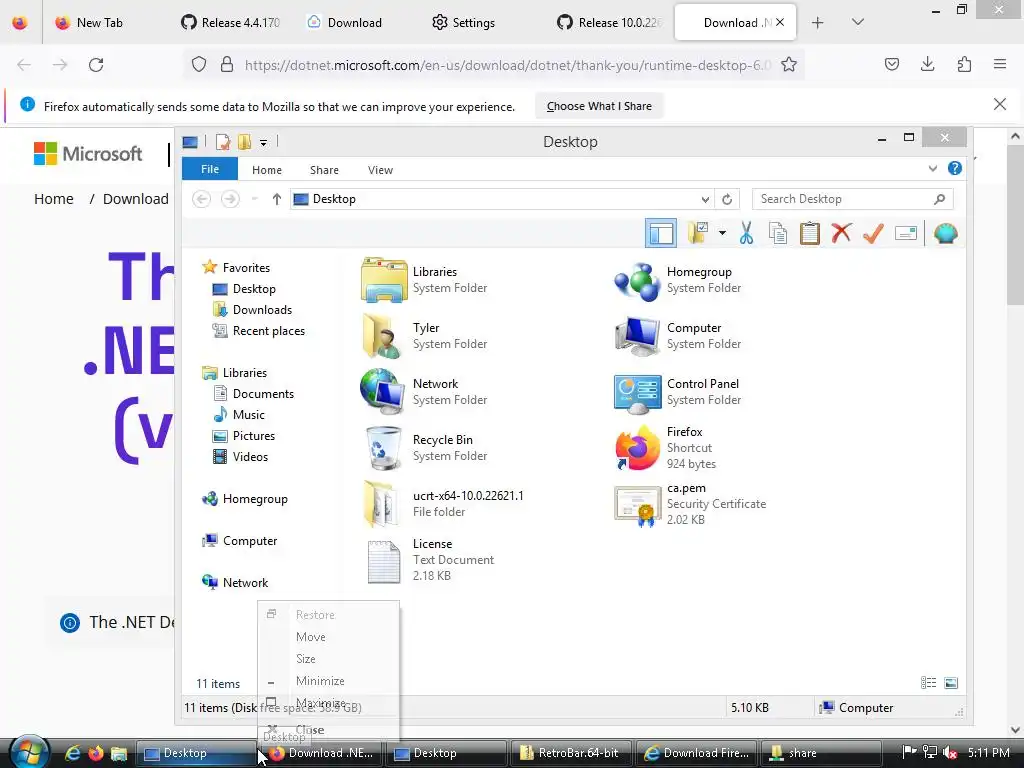
Task: Click the Classic Shell settings shell icon
Action: click(x=945, y=233)
